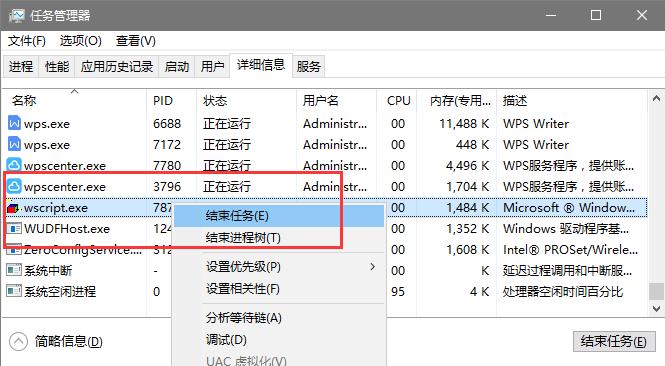
Task: Click the memory value 448 K
Action: pos(472,145)
